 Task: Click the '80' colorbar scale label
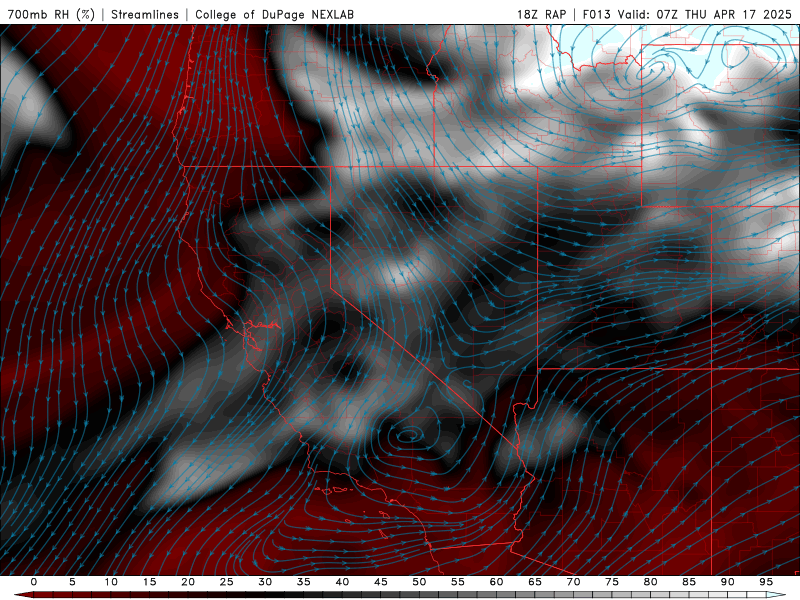tap(650, 582)
